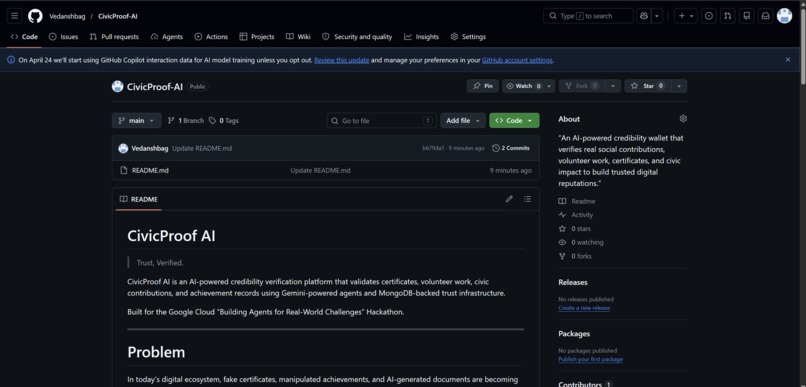Screen dimensions: 806x387
Task: Pin the CivicProof-AI repository
Action: (483, 86)
